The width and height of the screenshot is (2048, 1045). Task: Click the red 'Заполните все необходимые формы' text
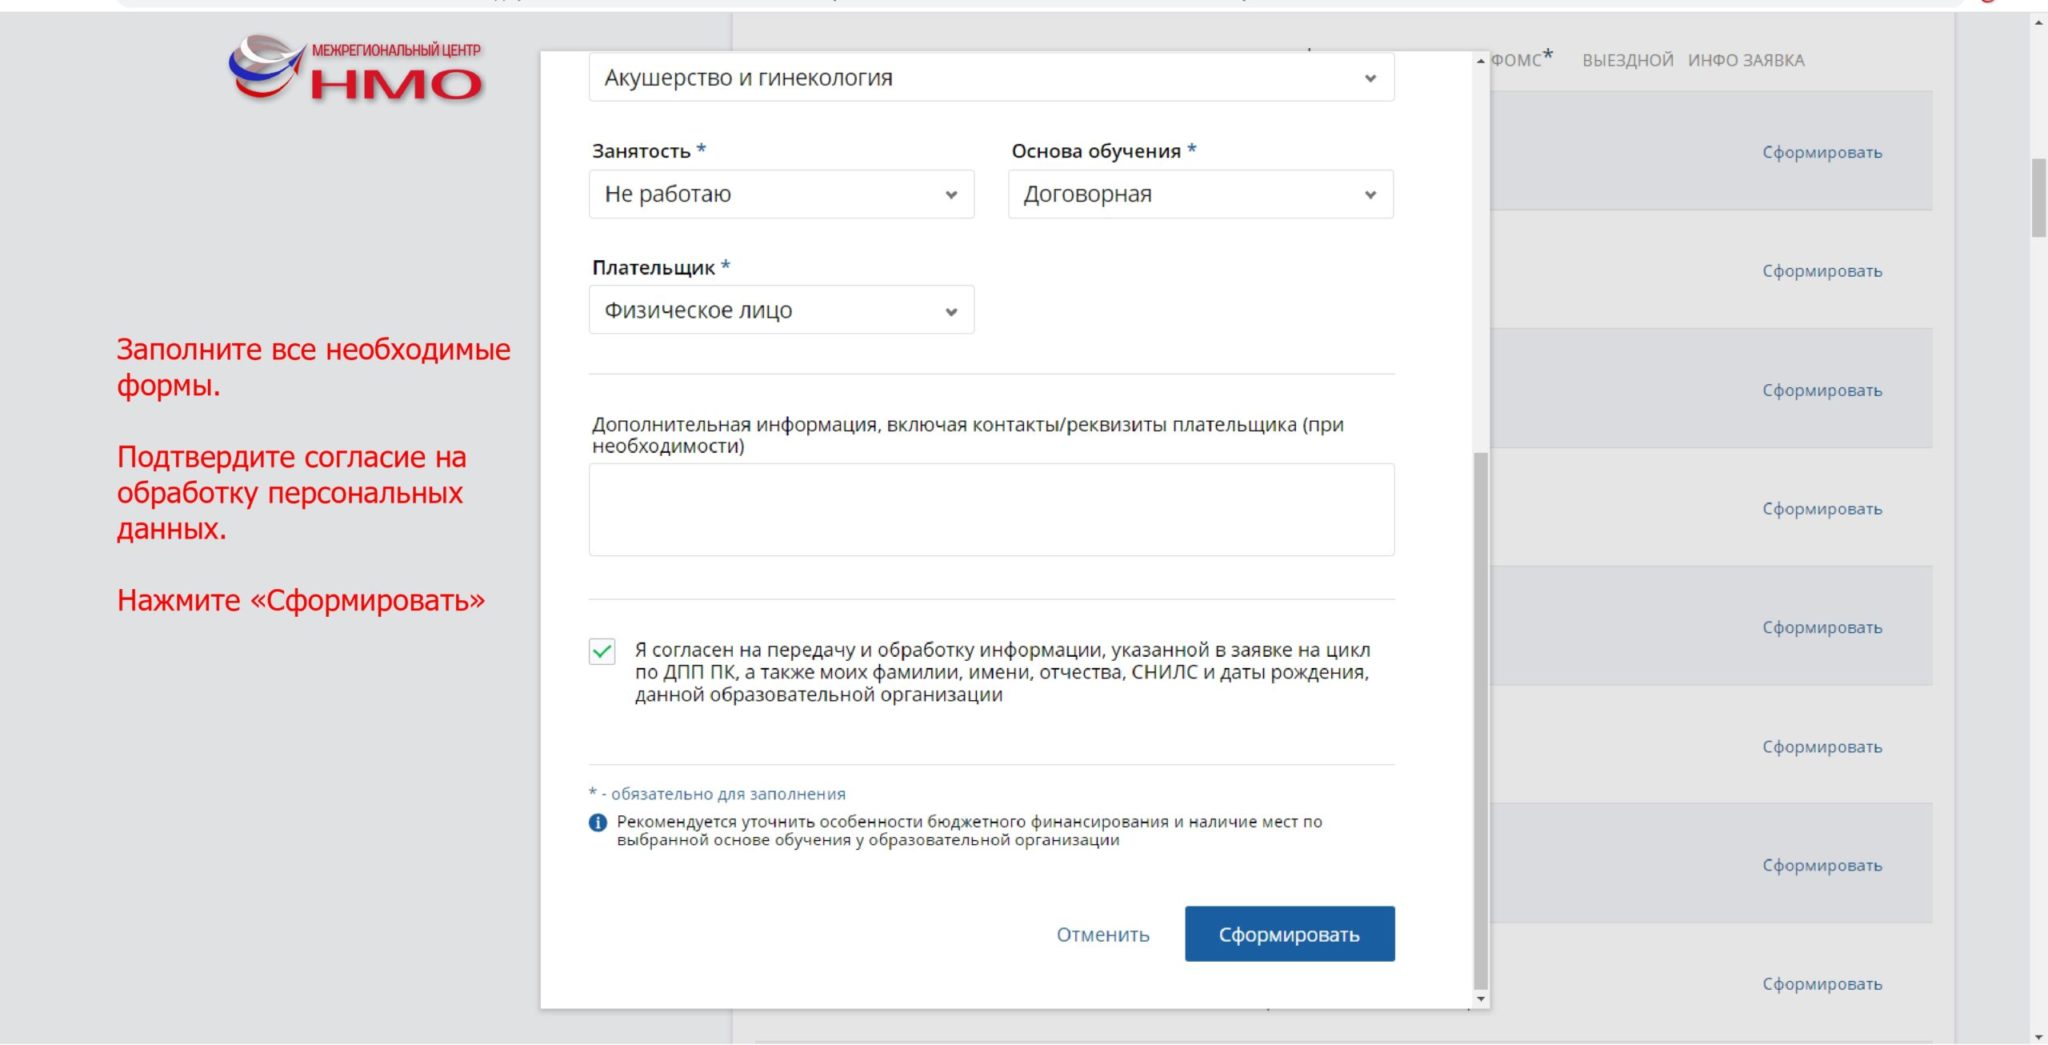point(313,367)
